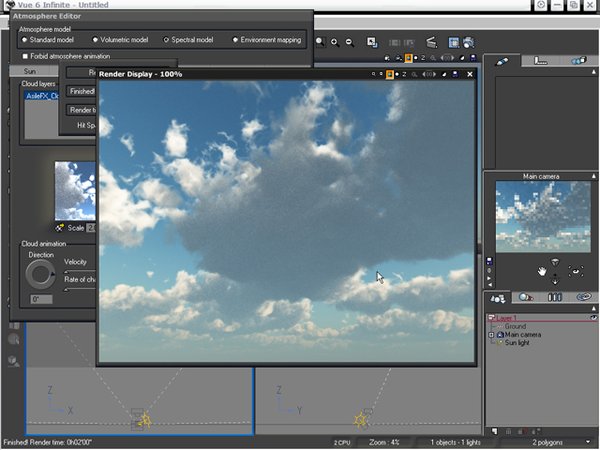The image size is (600, 450).
Task: Open the Aspect tab with the brush icon
Action: (500, 62)
